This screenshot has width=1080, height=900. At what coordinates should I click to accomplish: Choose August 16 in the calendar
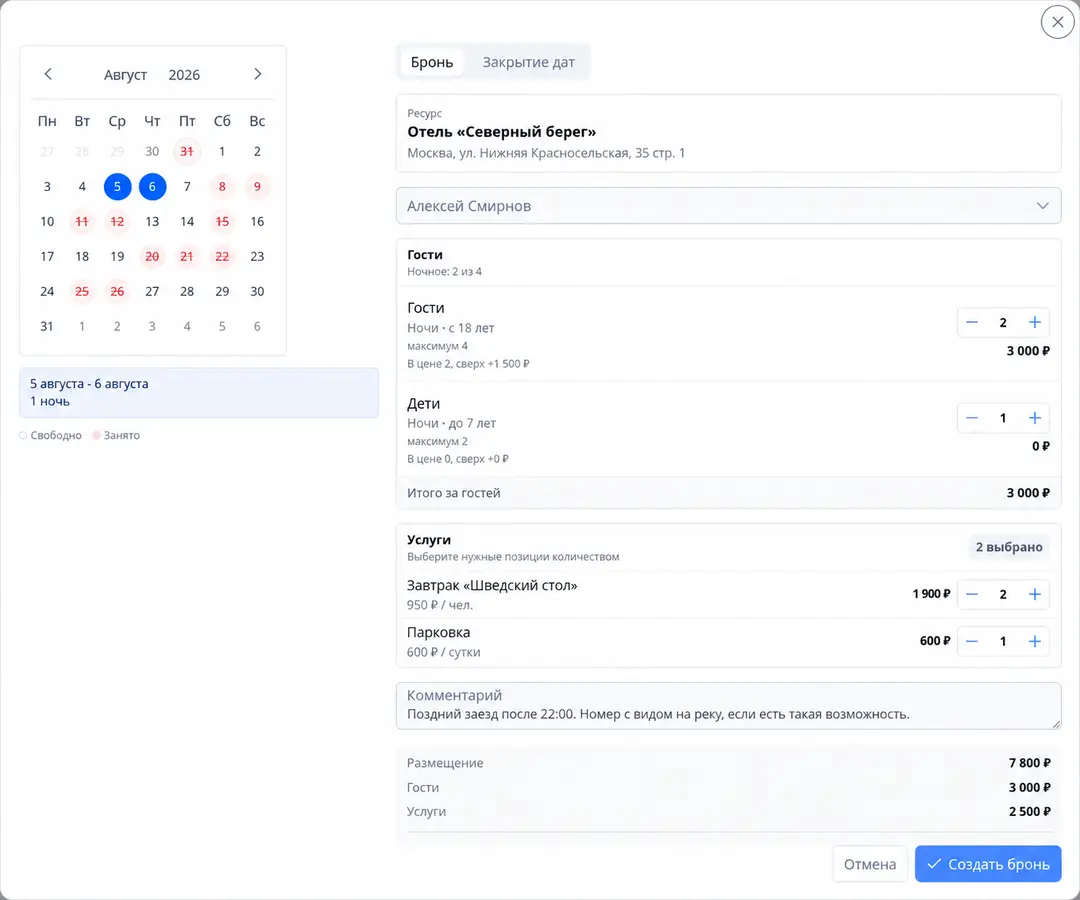(257, 222)
